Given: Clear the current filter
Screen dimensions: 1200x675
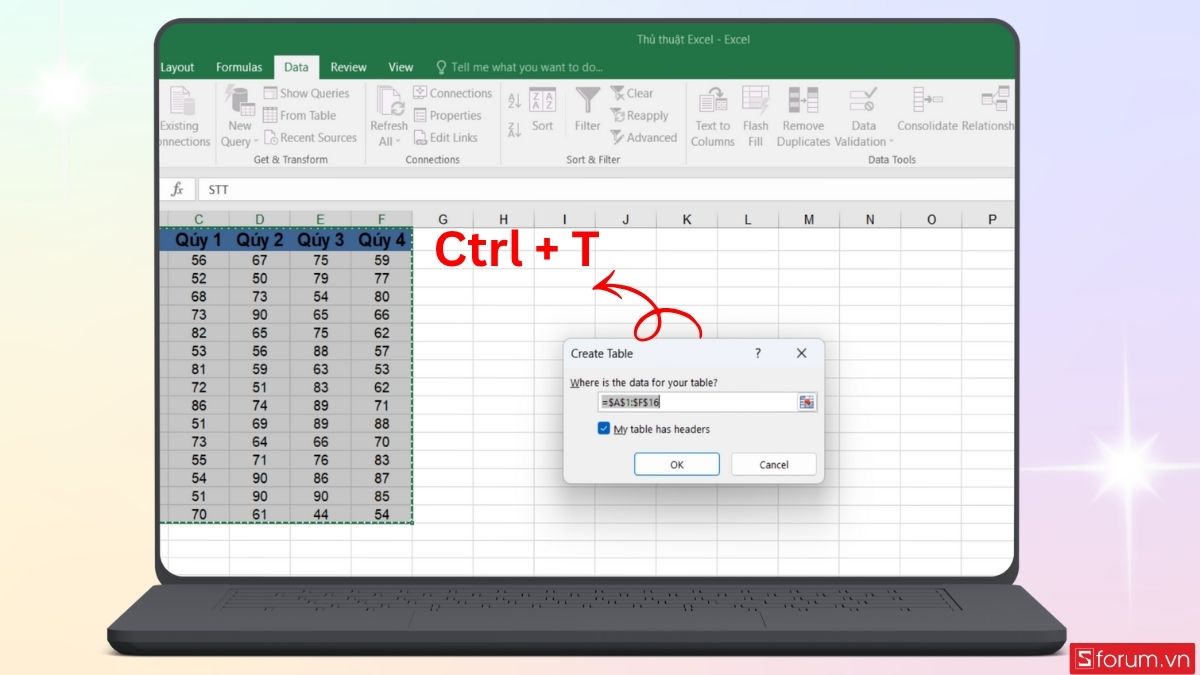Looking at the screenshot, I should pyautogui.click(x=631, y=93).
